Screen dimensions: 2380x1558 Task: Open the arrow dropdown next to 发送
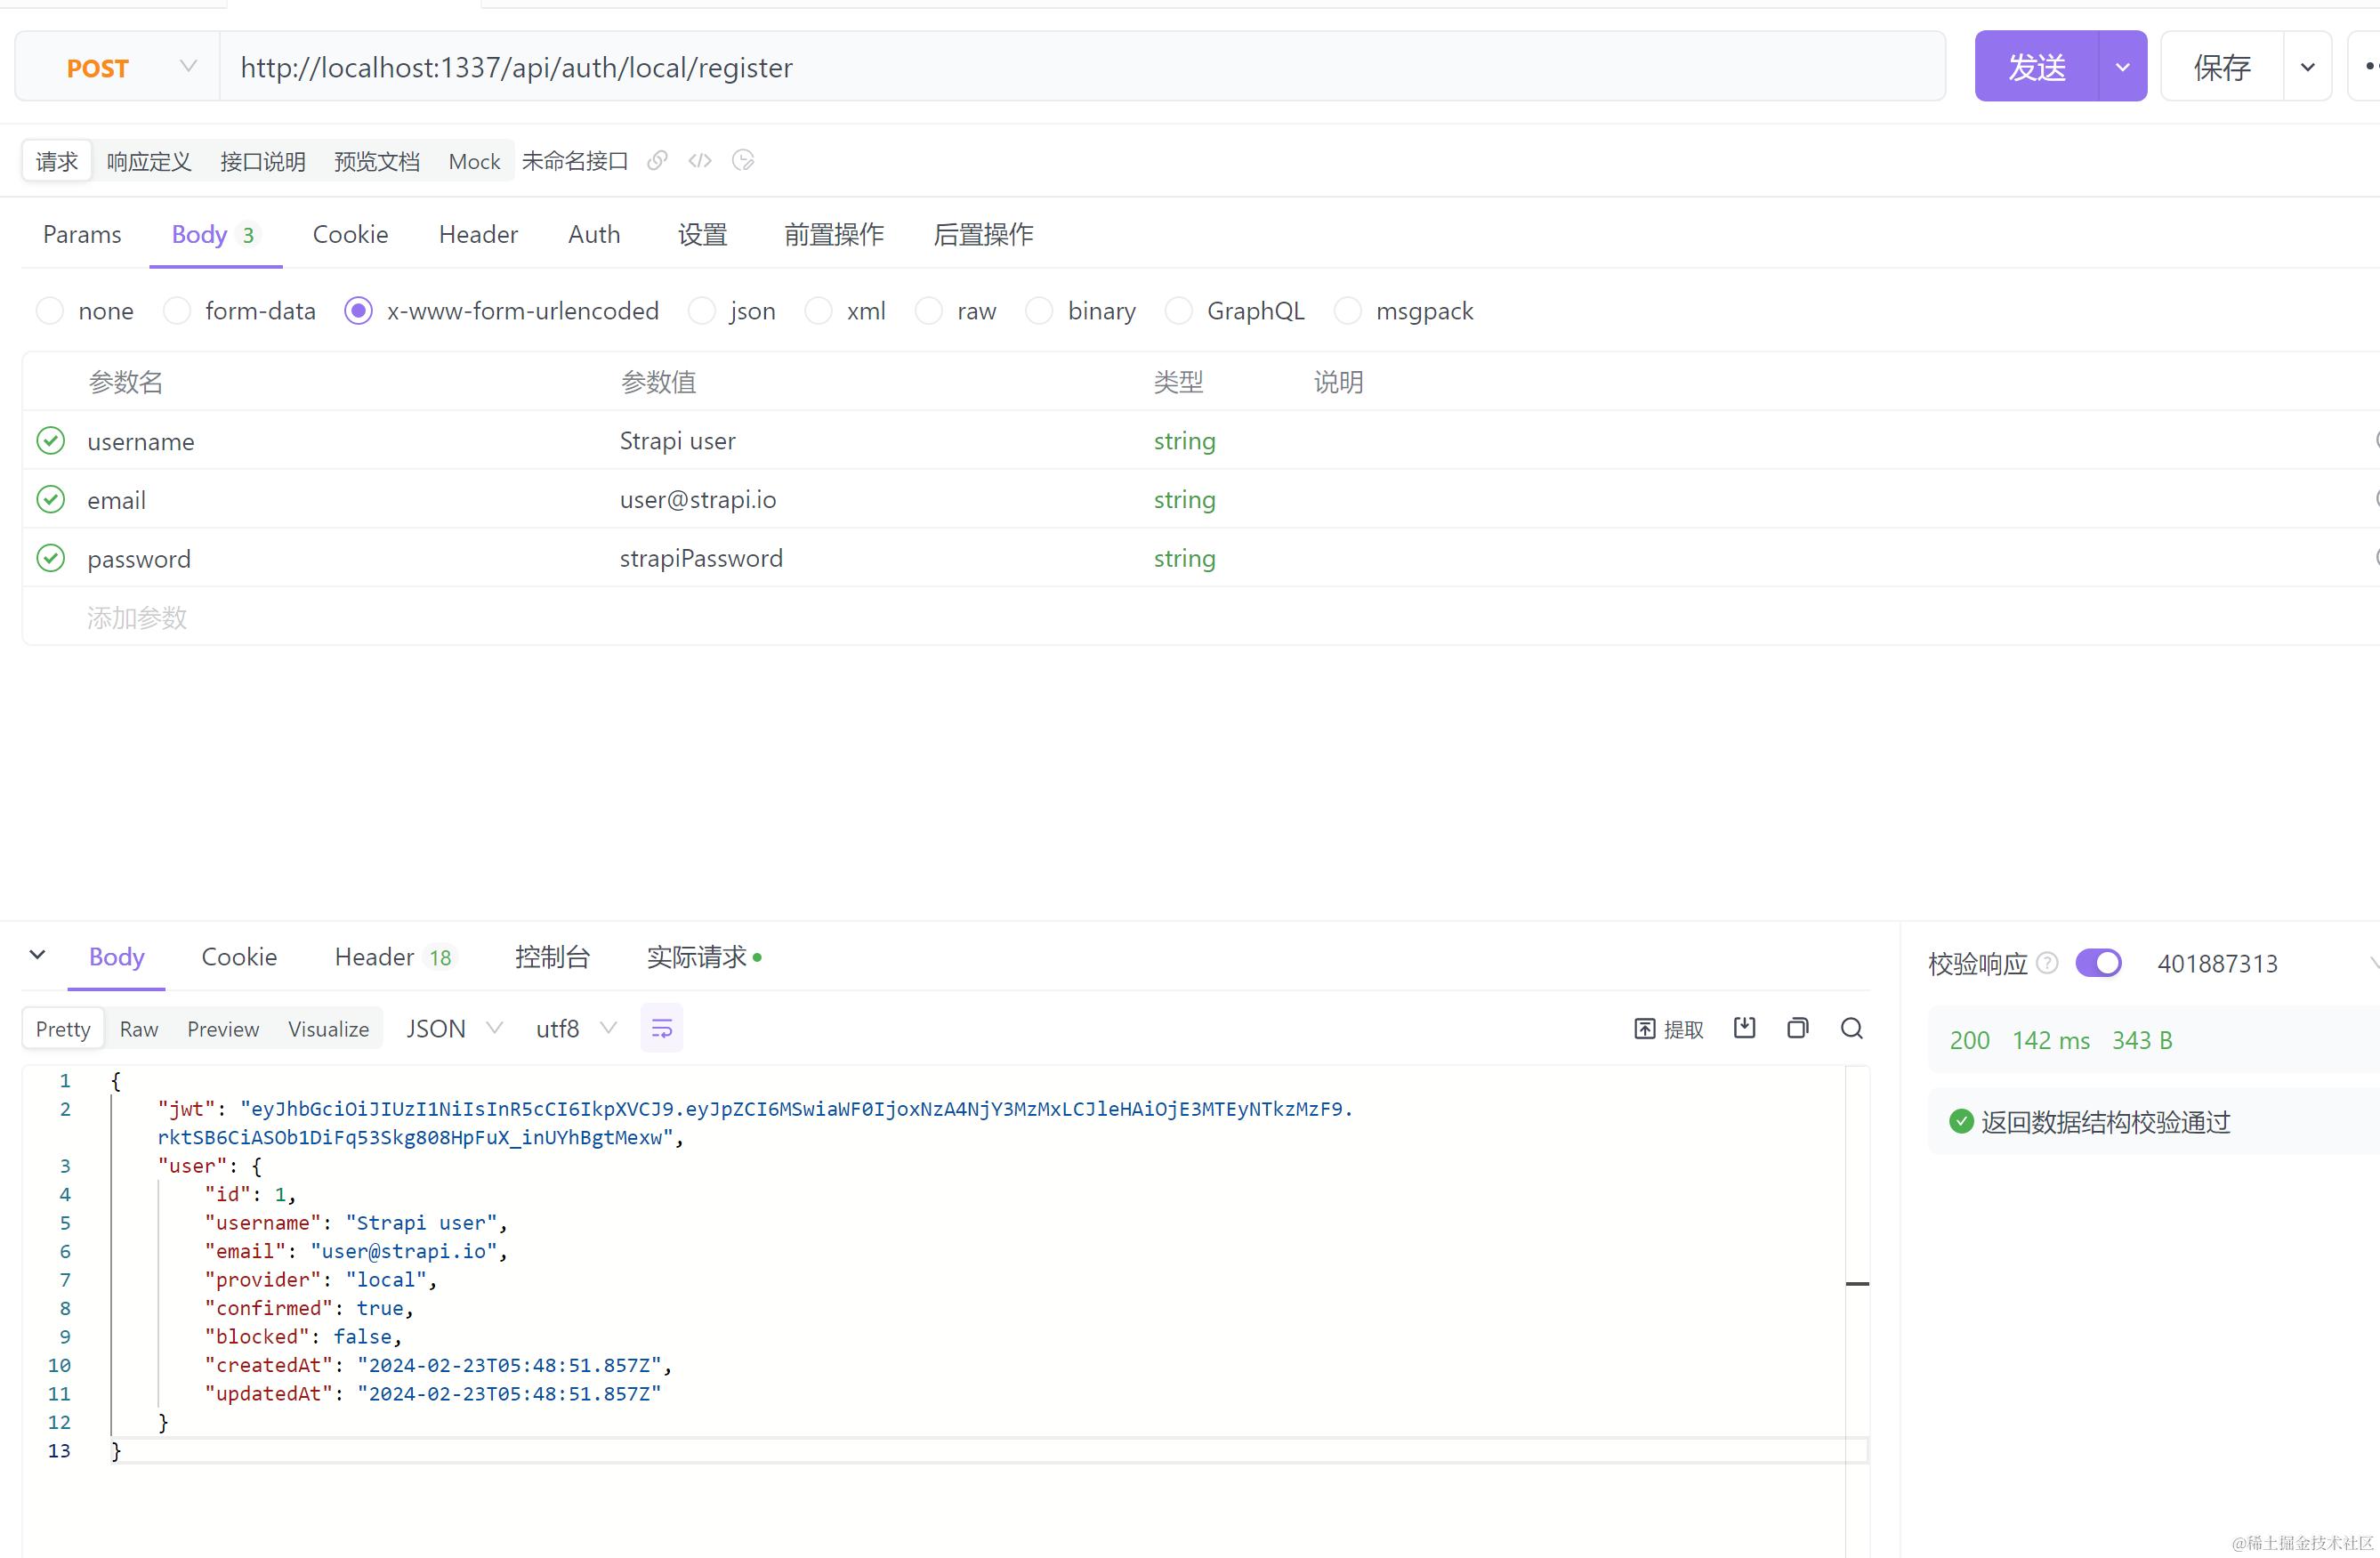[x=2122, y=68]
